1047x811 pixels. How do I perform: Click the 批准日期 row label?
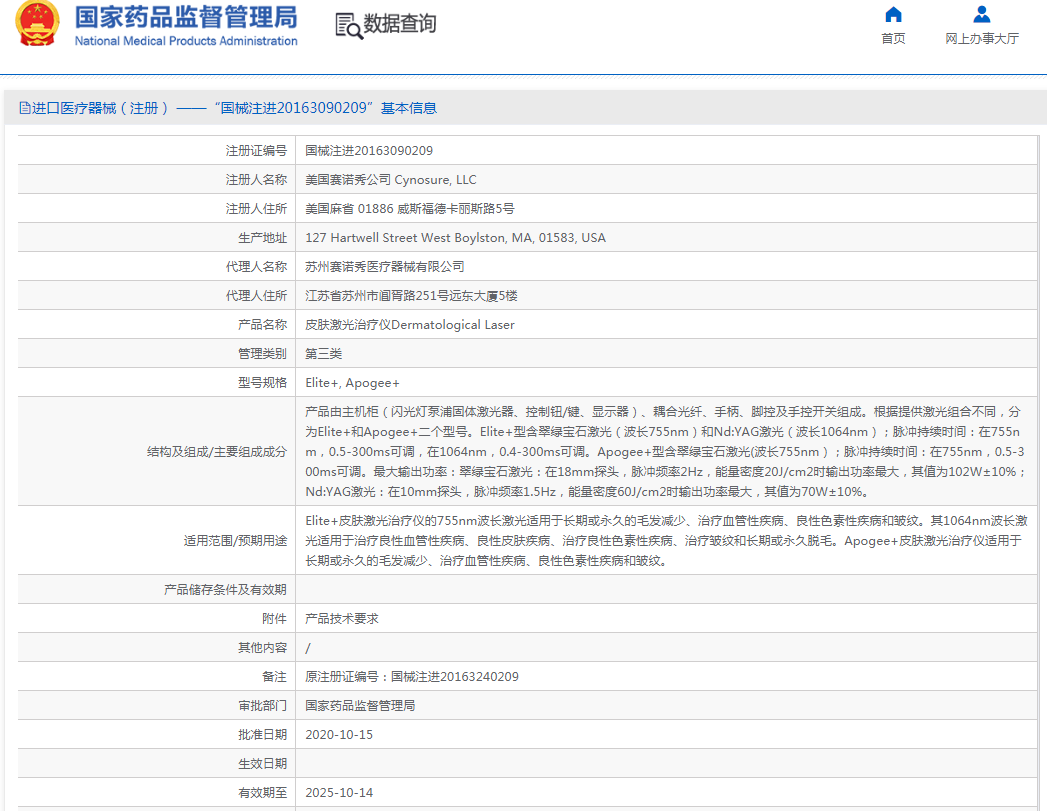pos(262,735)
